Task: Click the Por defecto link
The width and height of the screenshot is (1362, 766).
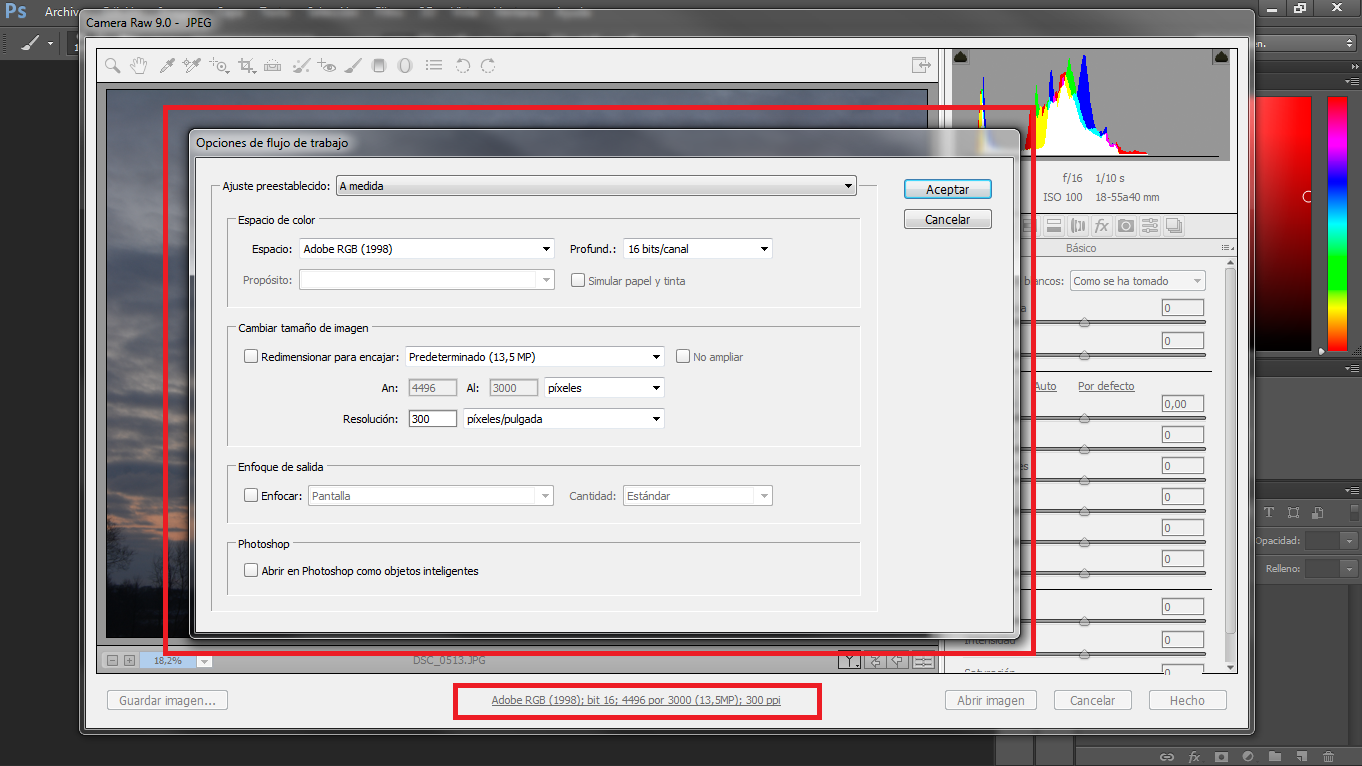Action: coord(1106,386)
